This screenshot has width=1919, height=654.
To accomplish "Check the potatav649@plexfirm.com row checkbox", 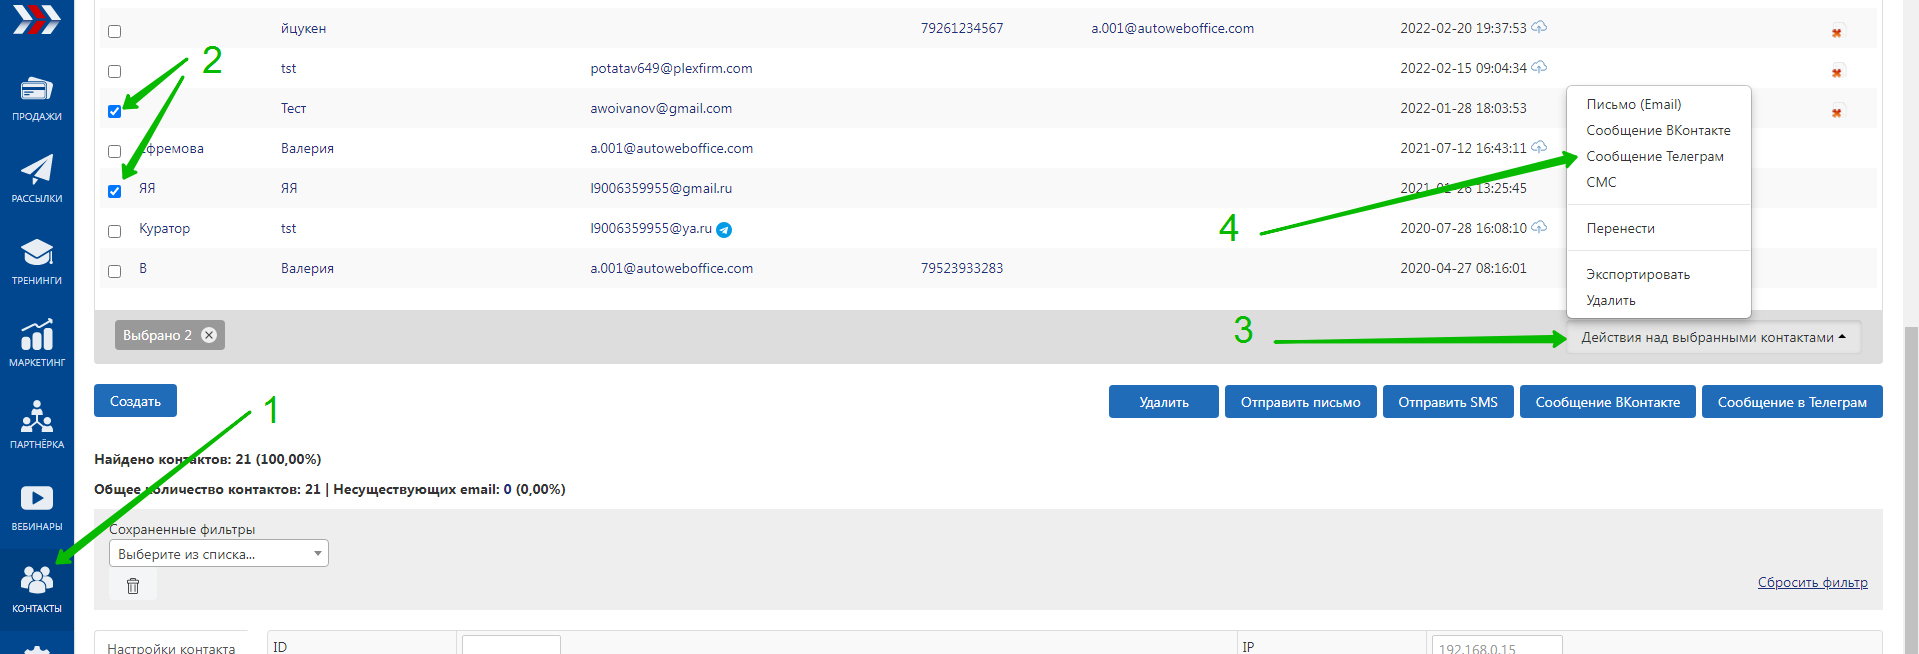I will (115, 71).
